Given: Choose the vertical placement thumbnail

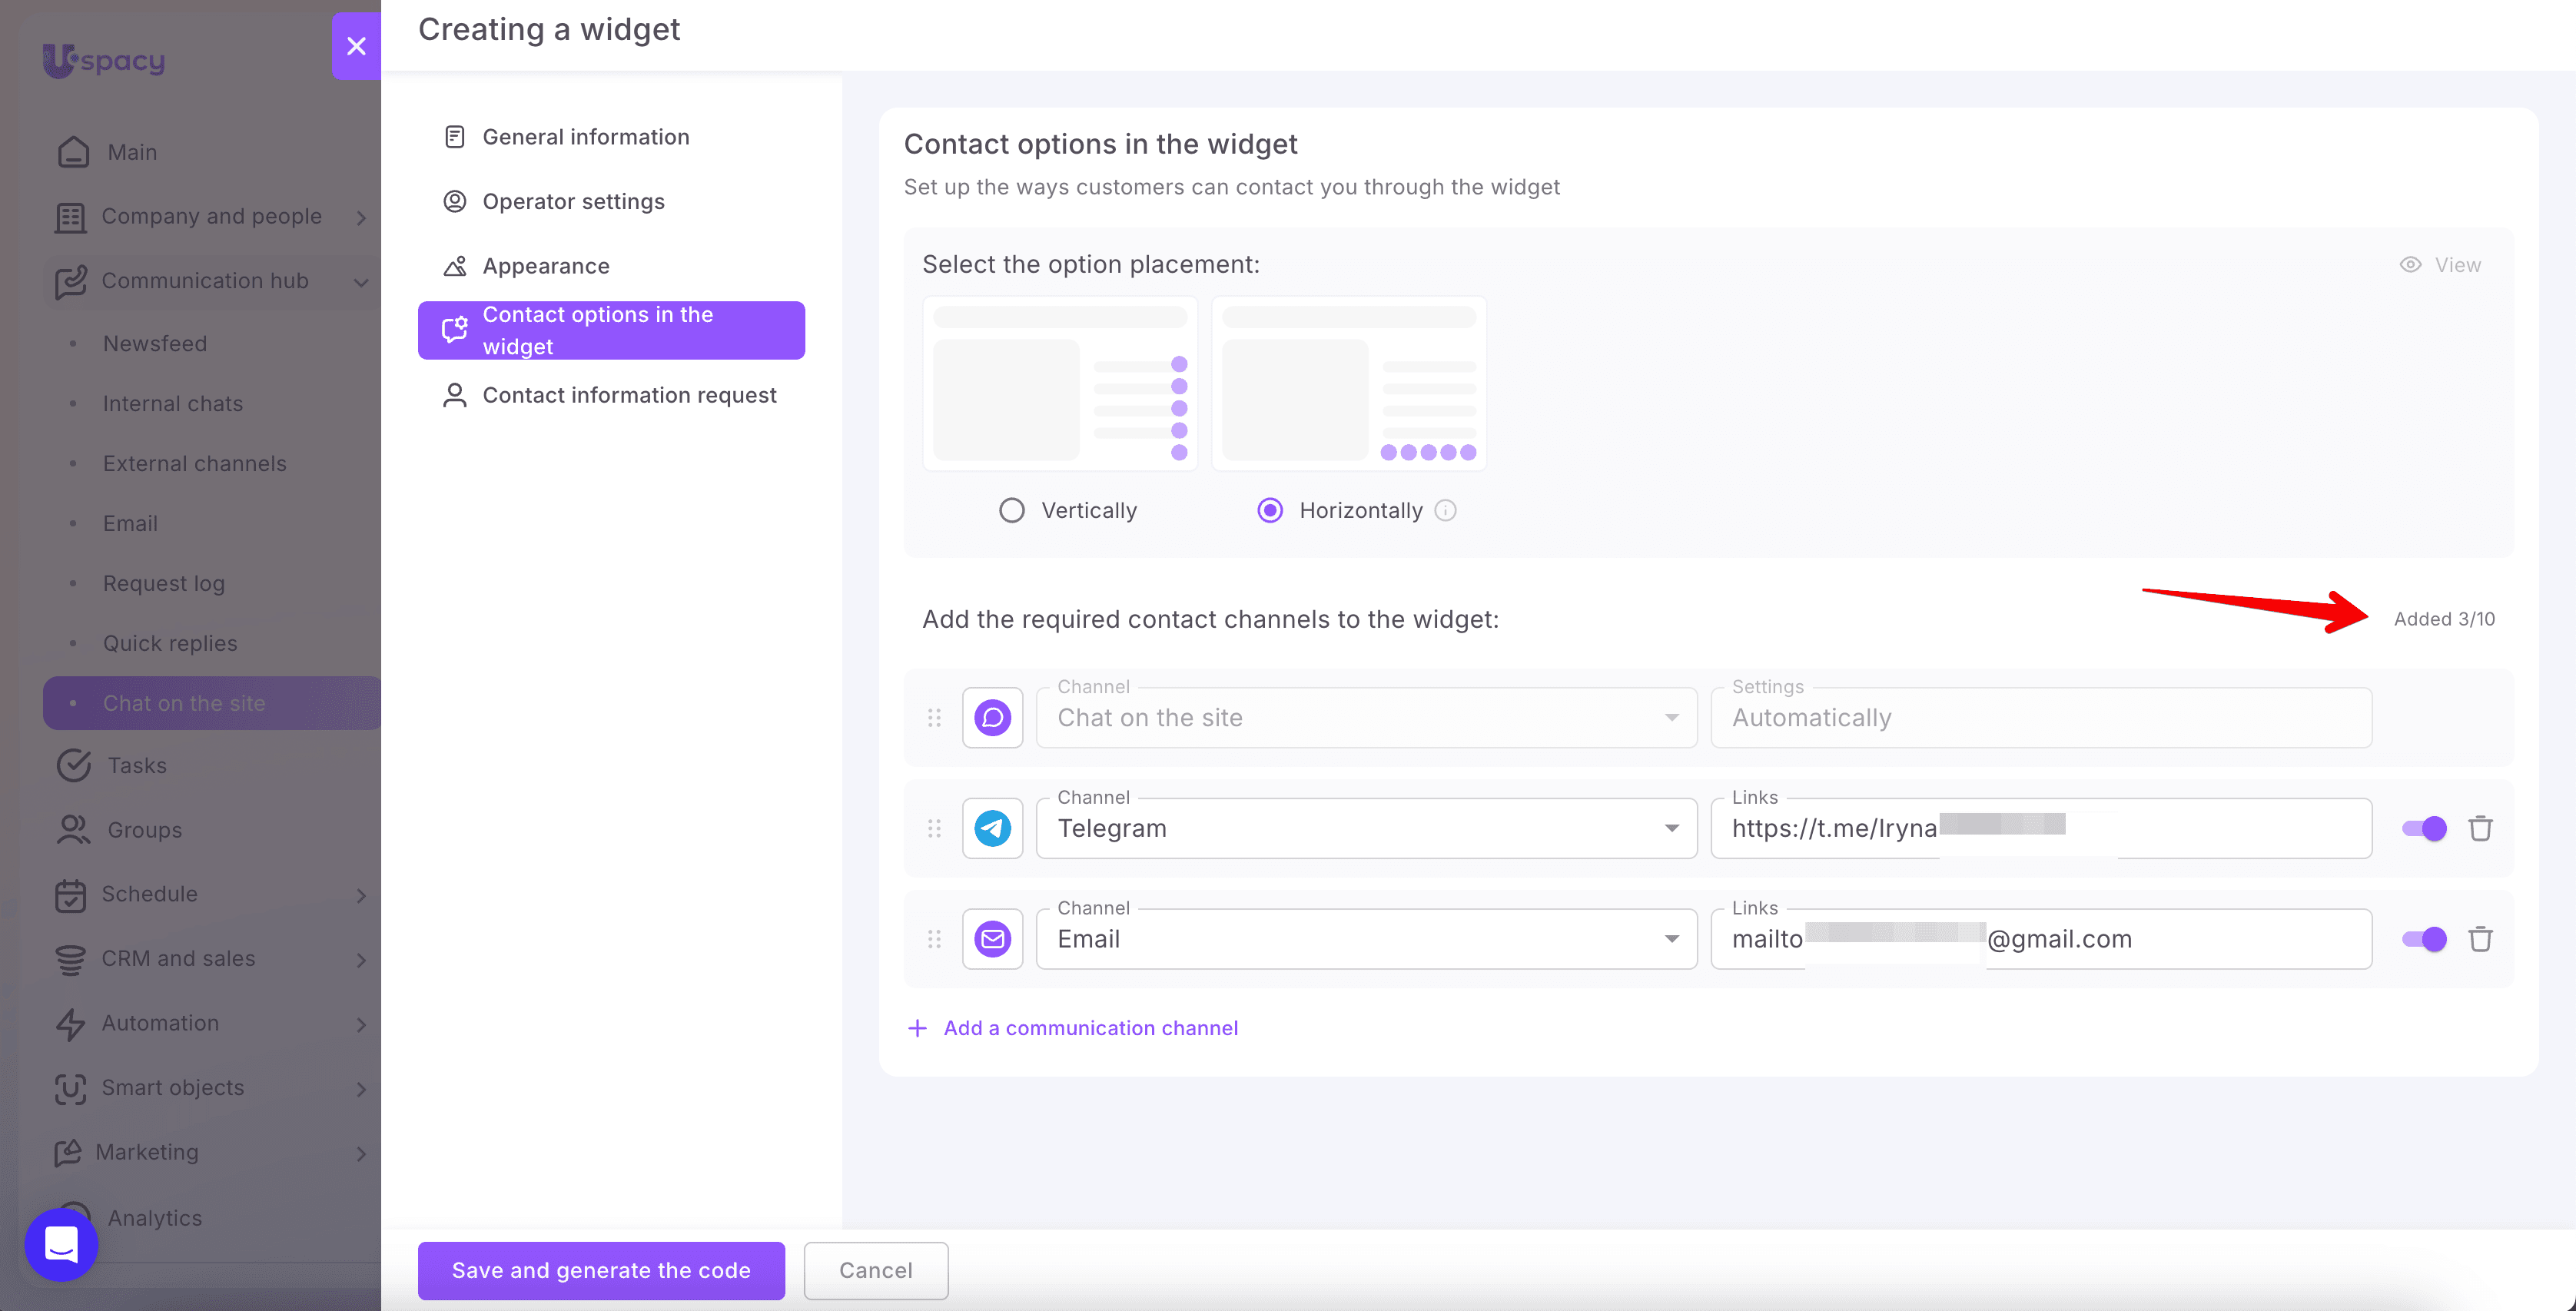Looking at the screenshot, I should 1060,383.
